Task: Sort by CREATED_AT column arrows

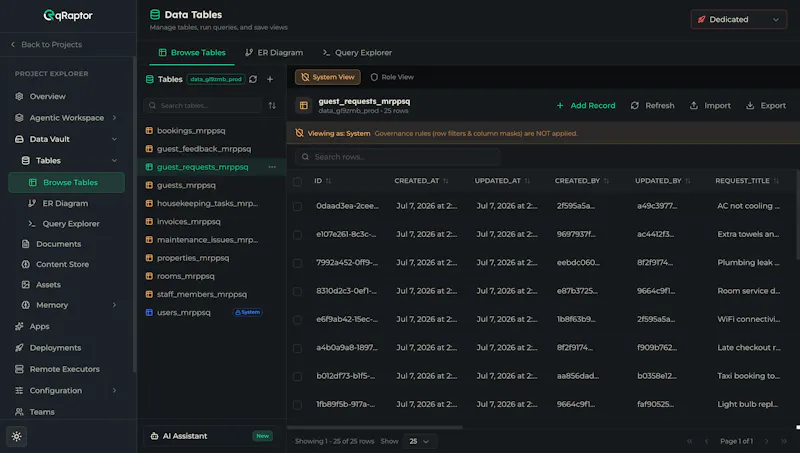Action: pos(445,181)
